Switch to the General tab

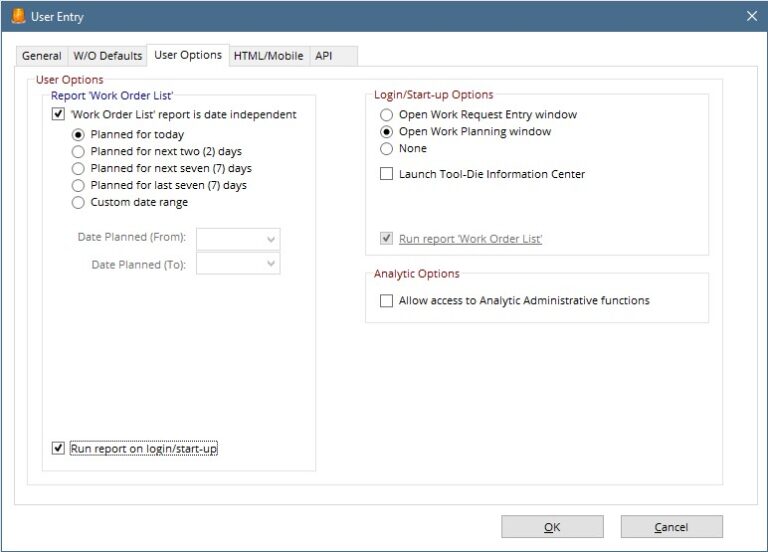(x=42, y=56)
